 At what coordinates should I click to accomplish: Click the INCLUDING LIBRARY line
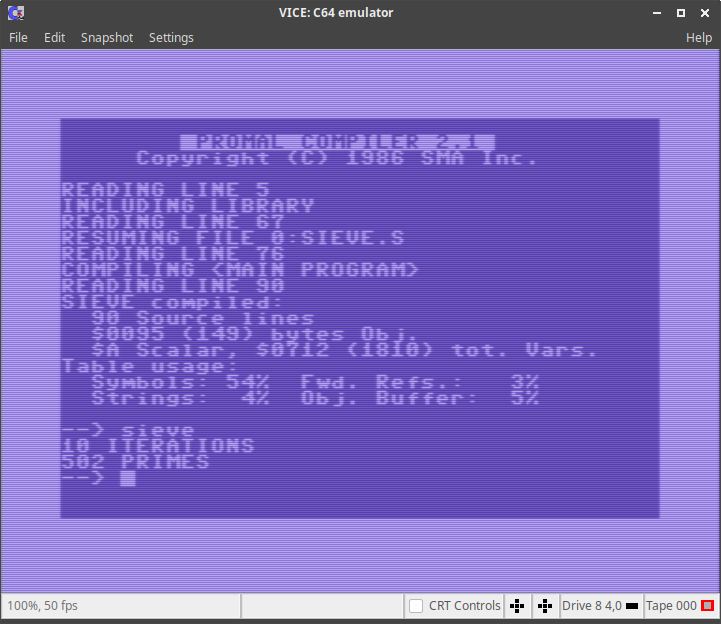click(188, 206)
